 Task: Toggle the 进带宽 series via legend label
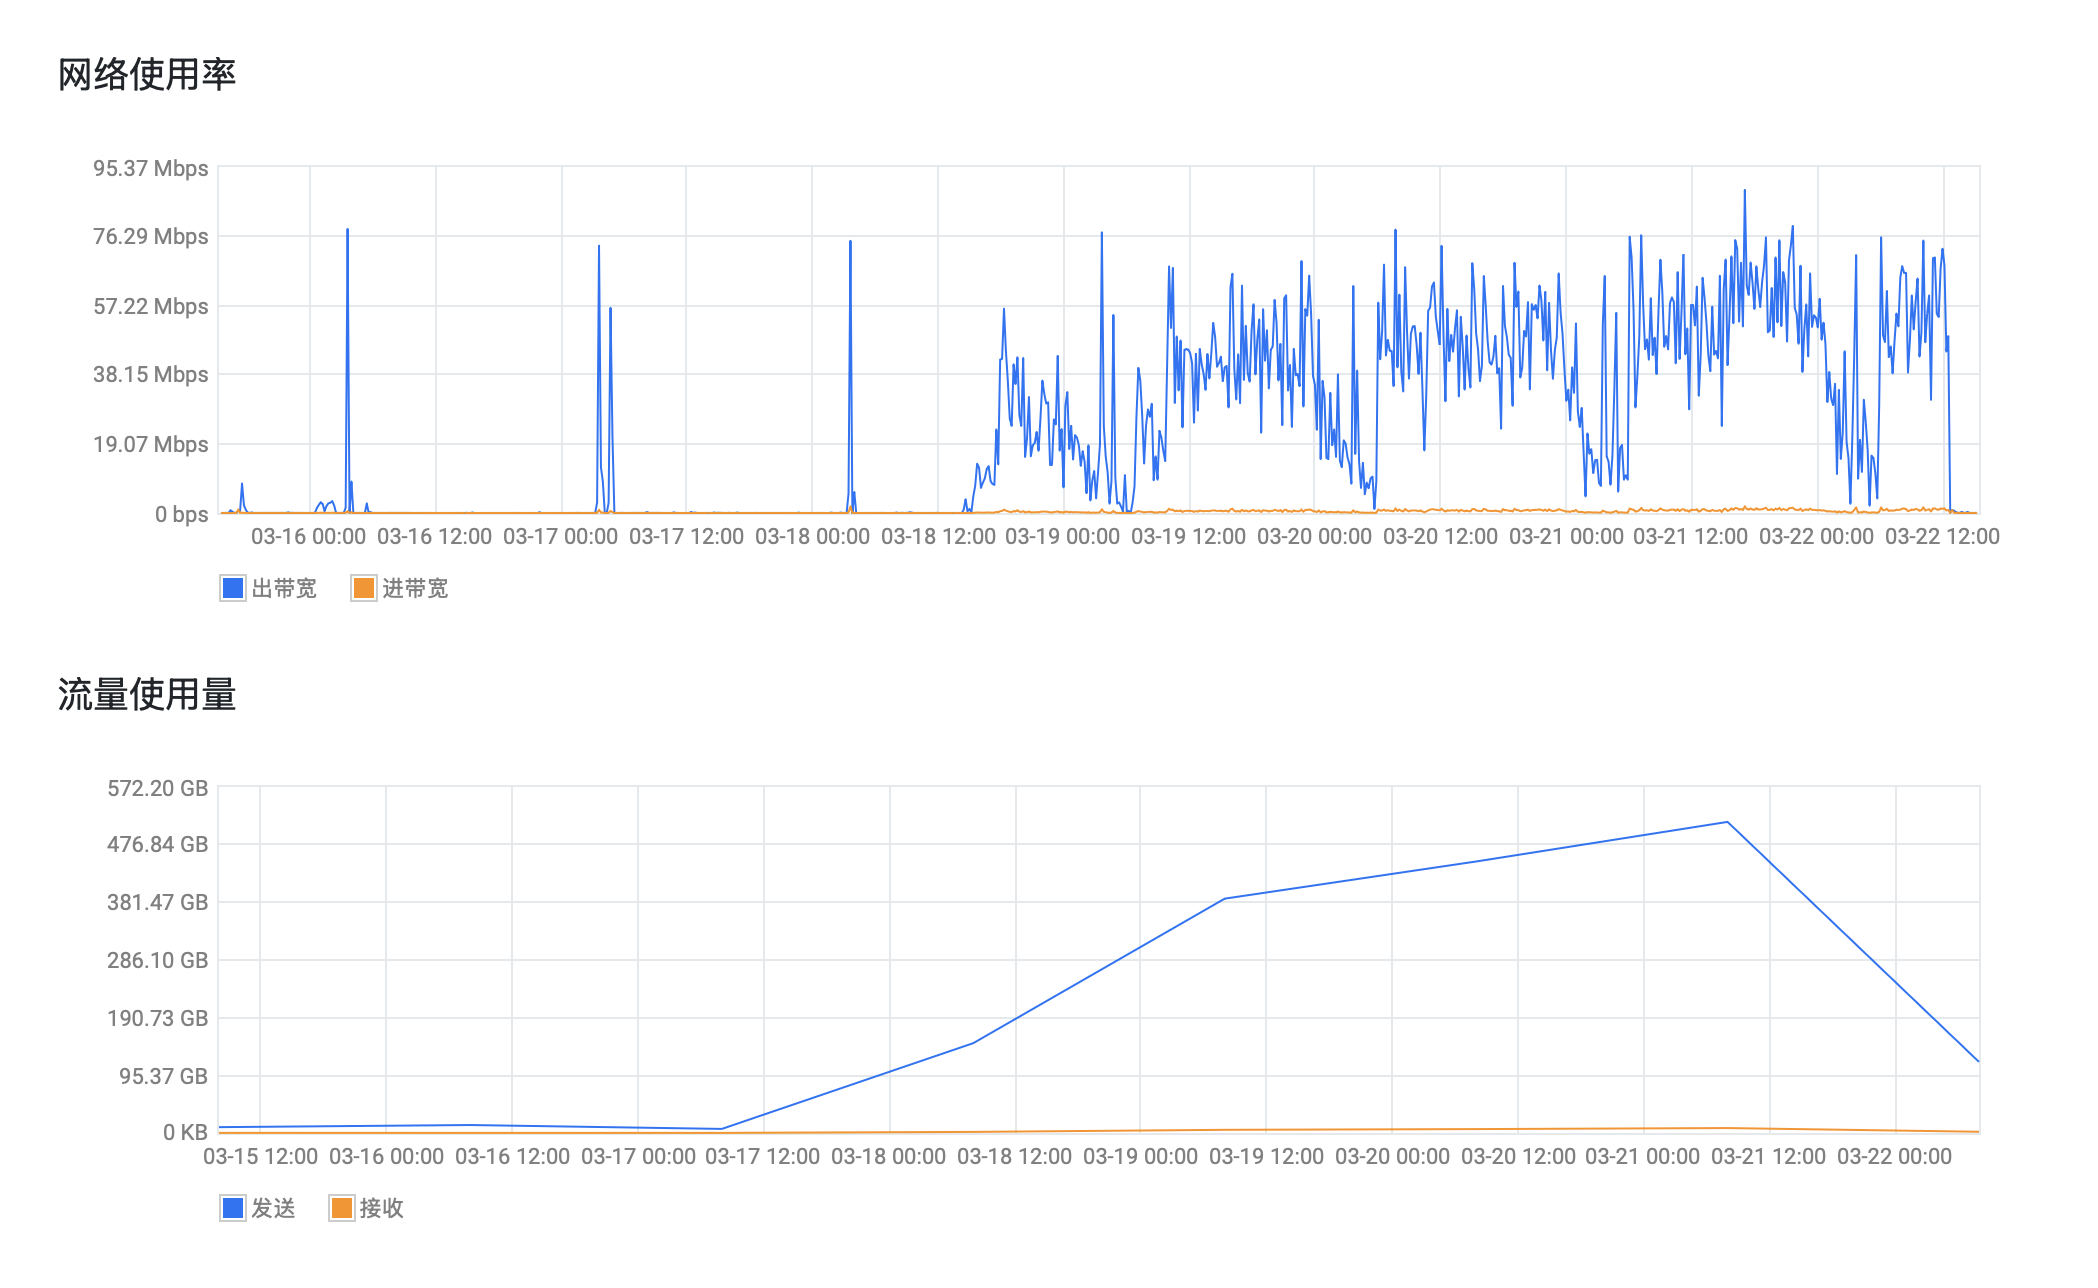point(415,588)
